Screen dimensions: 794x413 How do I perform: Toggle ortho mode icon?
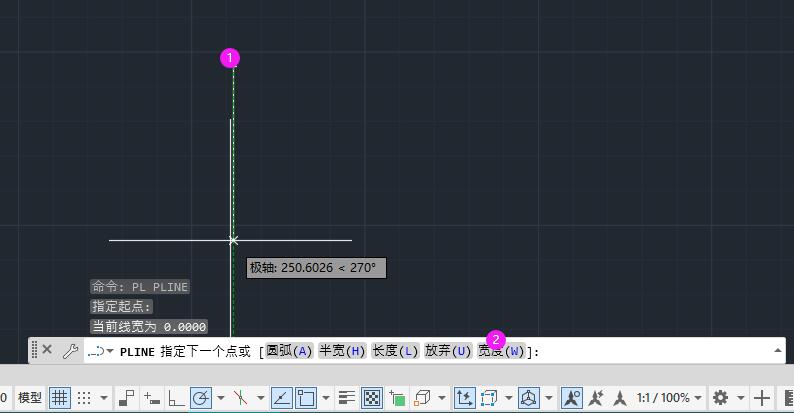176,398
